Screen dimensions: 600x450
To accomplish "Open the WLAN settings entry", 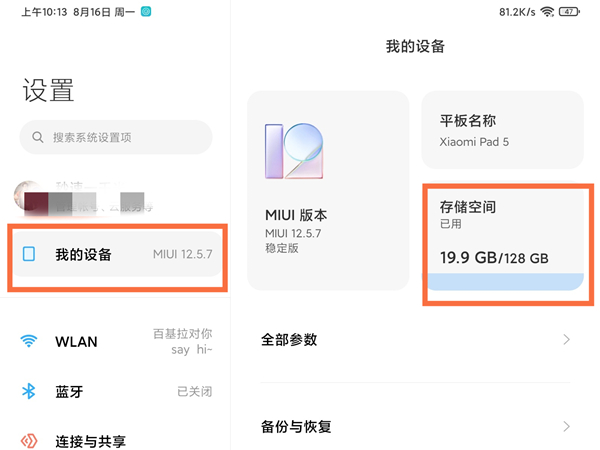I will tap(117, 342).
